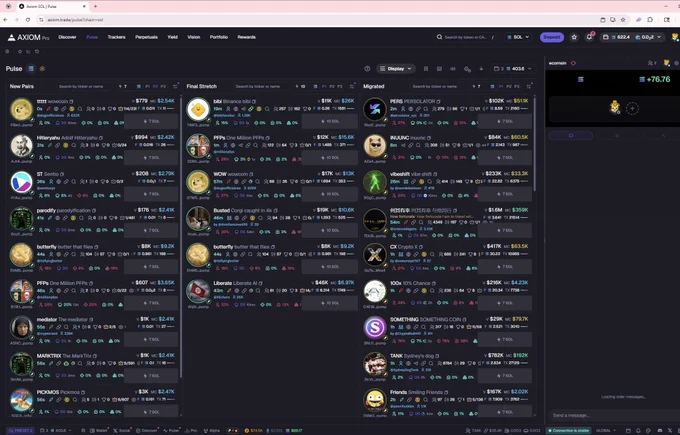Expand the GLOBAL region dropdown
Screen dimensions: 680x435
point(606,431)
